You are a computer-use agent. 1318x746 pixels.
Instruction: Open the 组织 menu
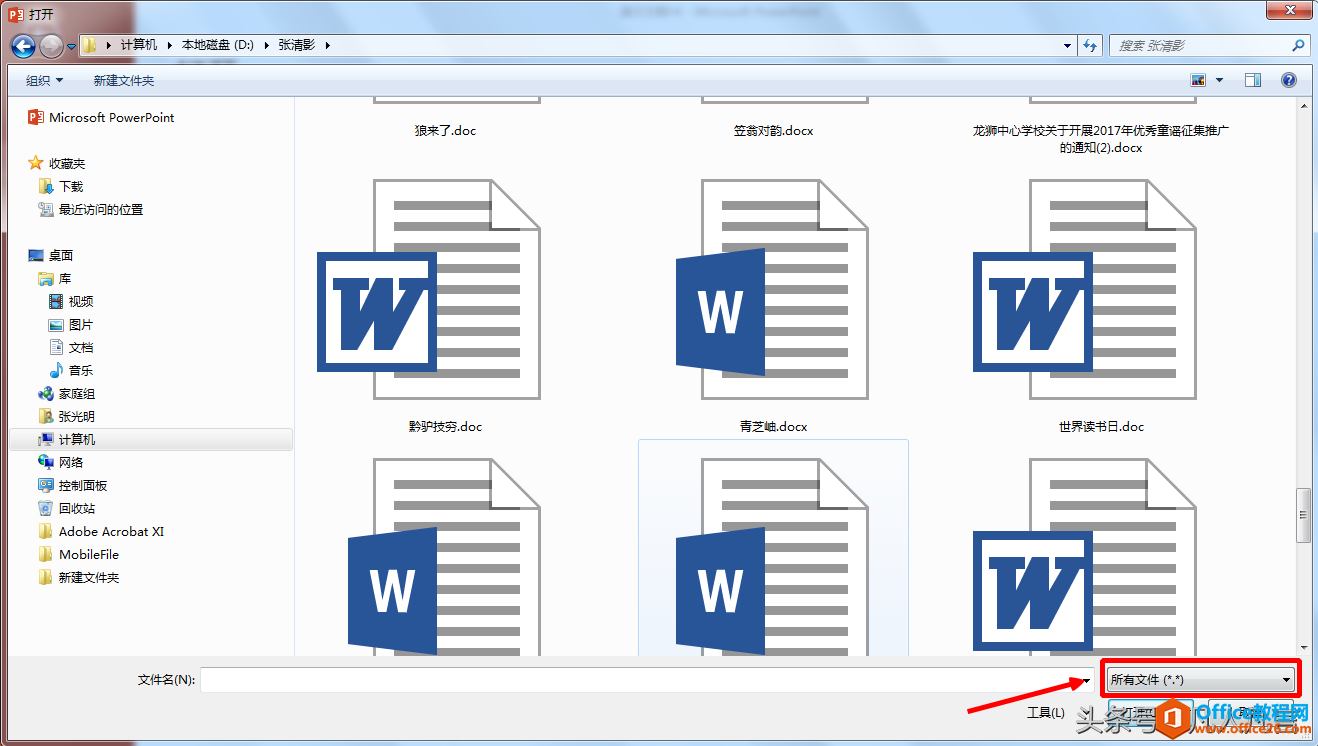pyautogui.click(x=44, y=80)
